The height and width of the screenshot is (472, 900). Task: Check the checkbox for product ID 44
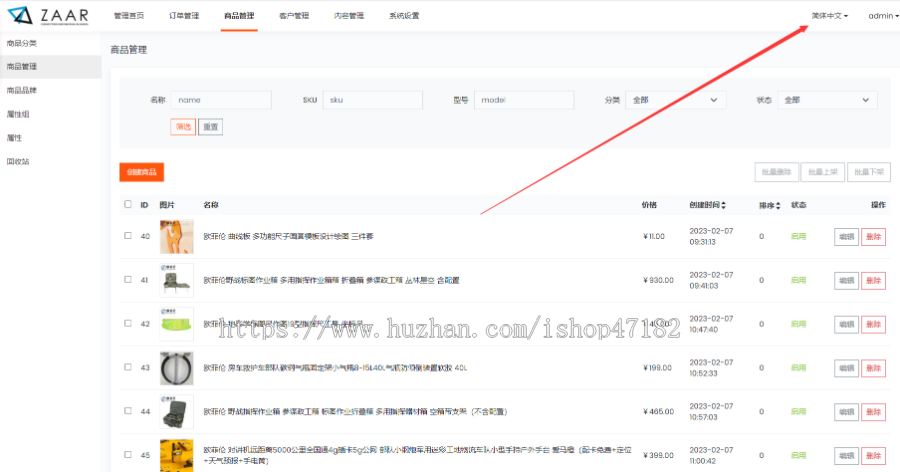tap(128, 411)
